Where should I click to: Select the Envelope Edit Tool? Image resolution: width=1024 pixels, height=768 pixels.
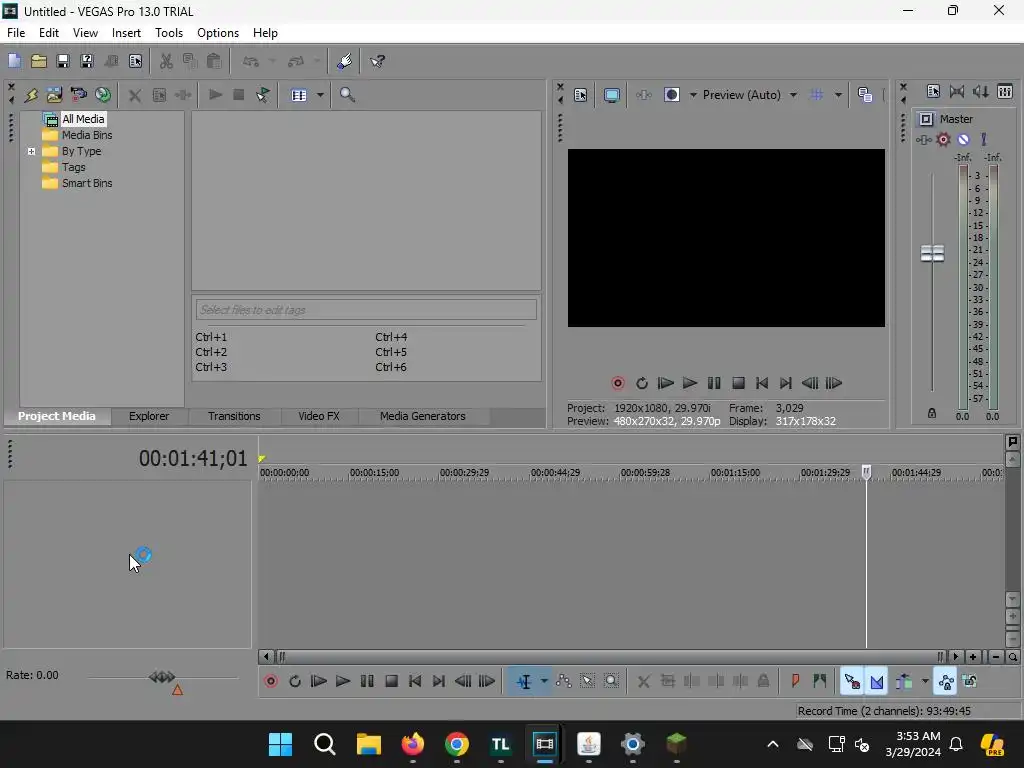pyautogui.click(x=563, y=682)
